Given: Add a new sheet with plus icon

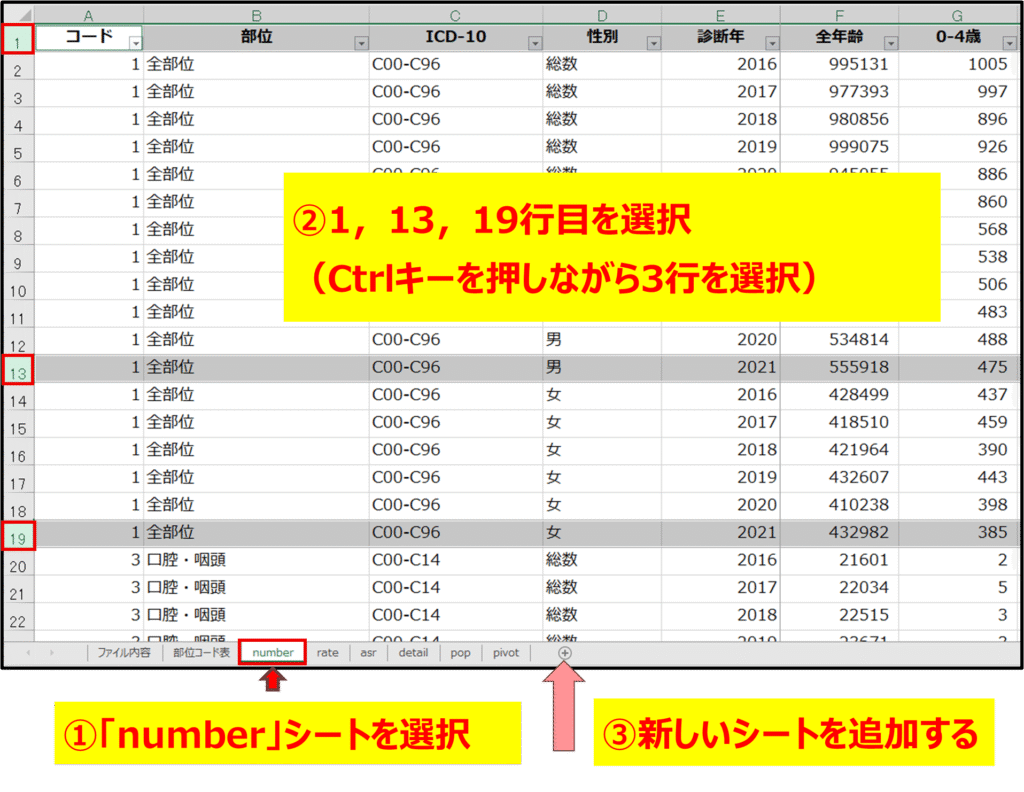Looking at the screenshot, I should (x=565, y=652).
